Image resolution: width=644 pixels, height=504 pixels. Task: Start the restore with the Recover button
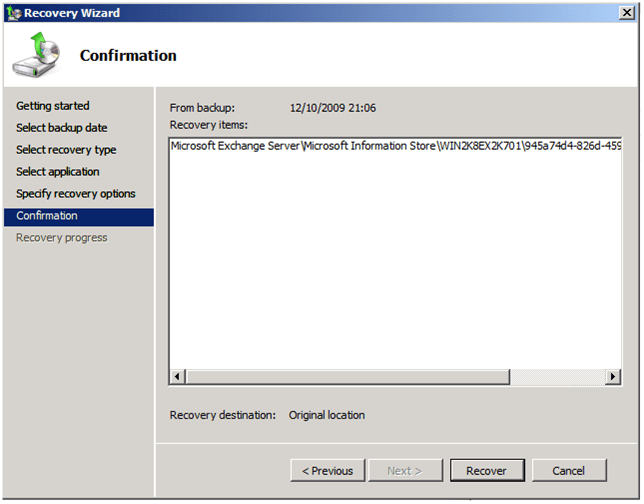pos(486,471)
